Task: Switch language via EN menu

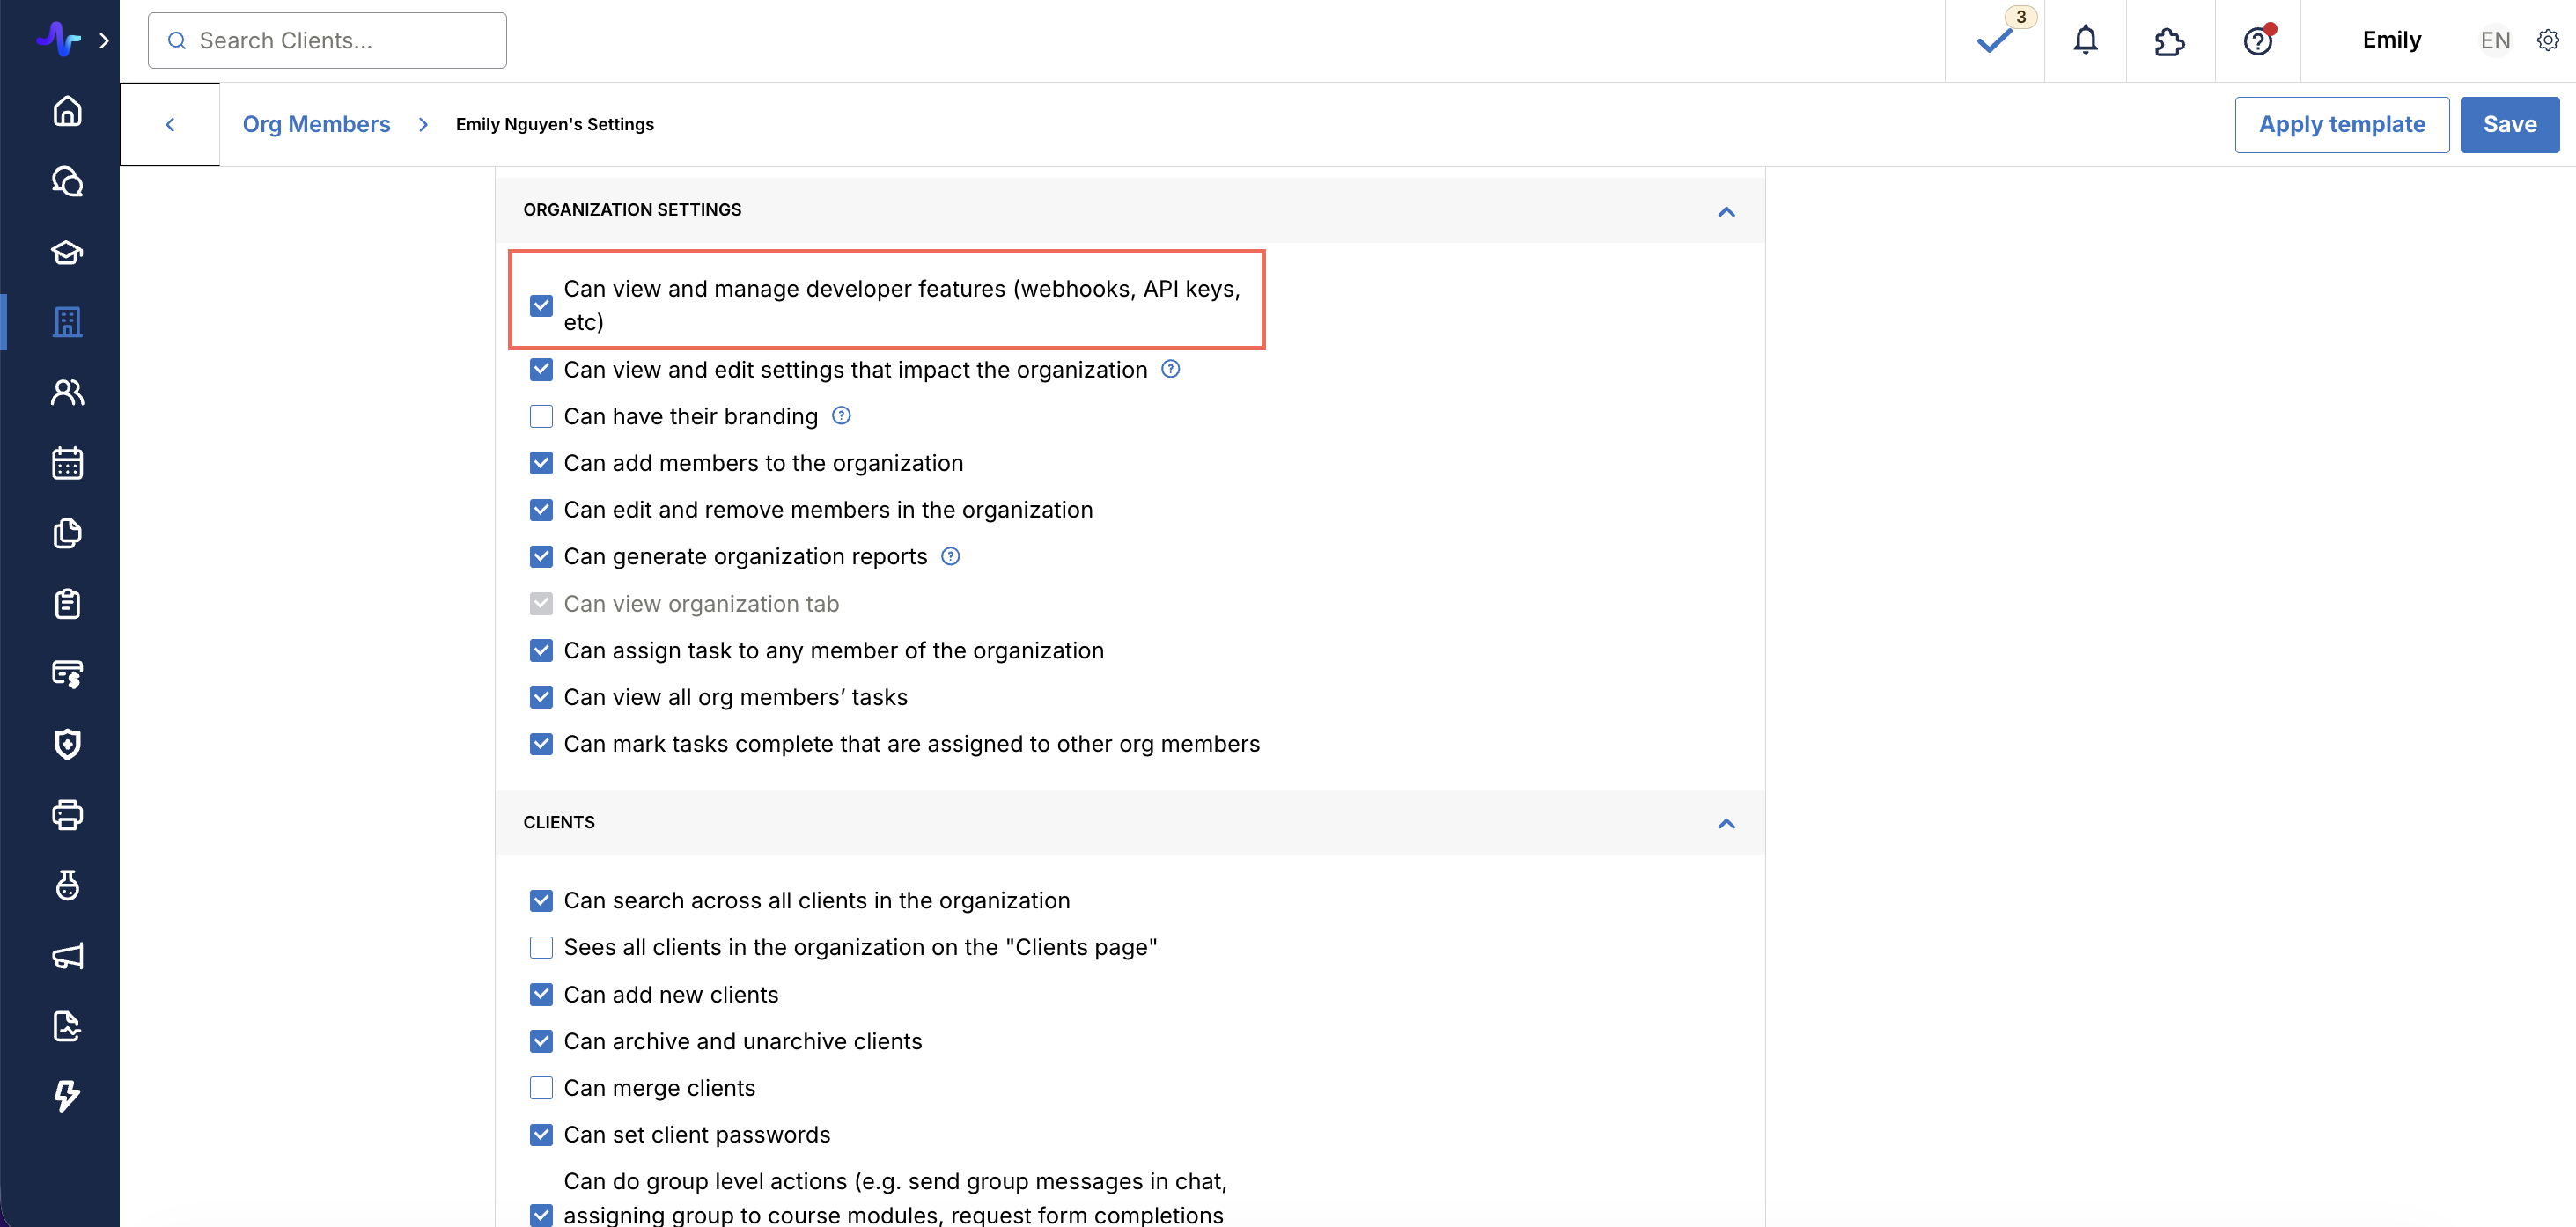Action: 2495,40
